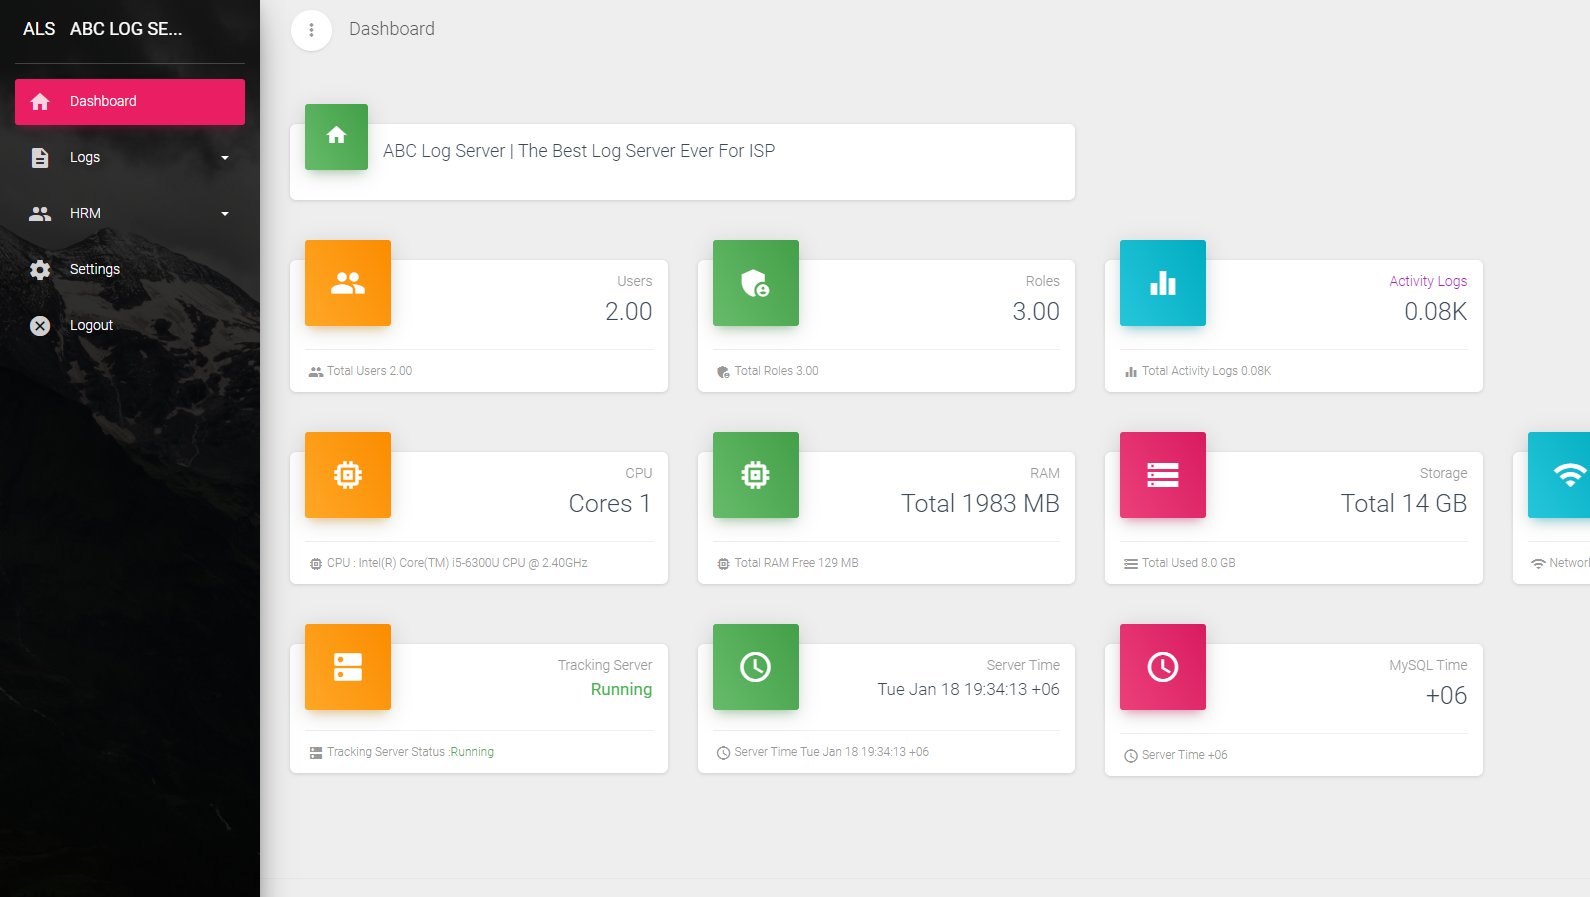This screenshot has height=897, width=1590.
Task: Click the Total 14 GB storage value
Action: 1404,504
